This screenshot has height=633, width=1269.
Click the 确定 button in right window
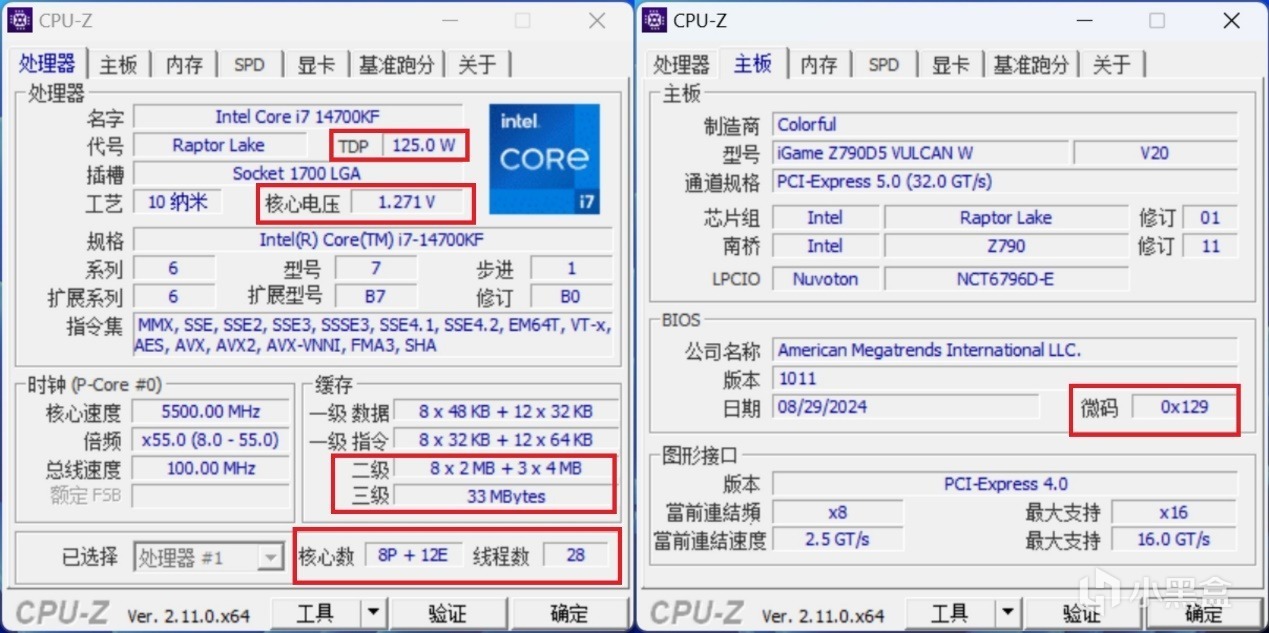(x=1204, y=612)
